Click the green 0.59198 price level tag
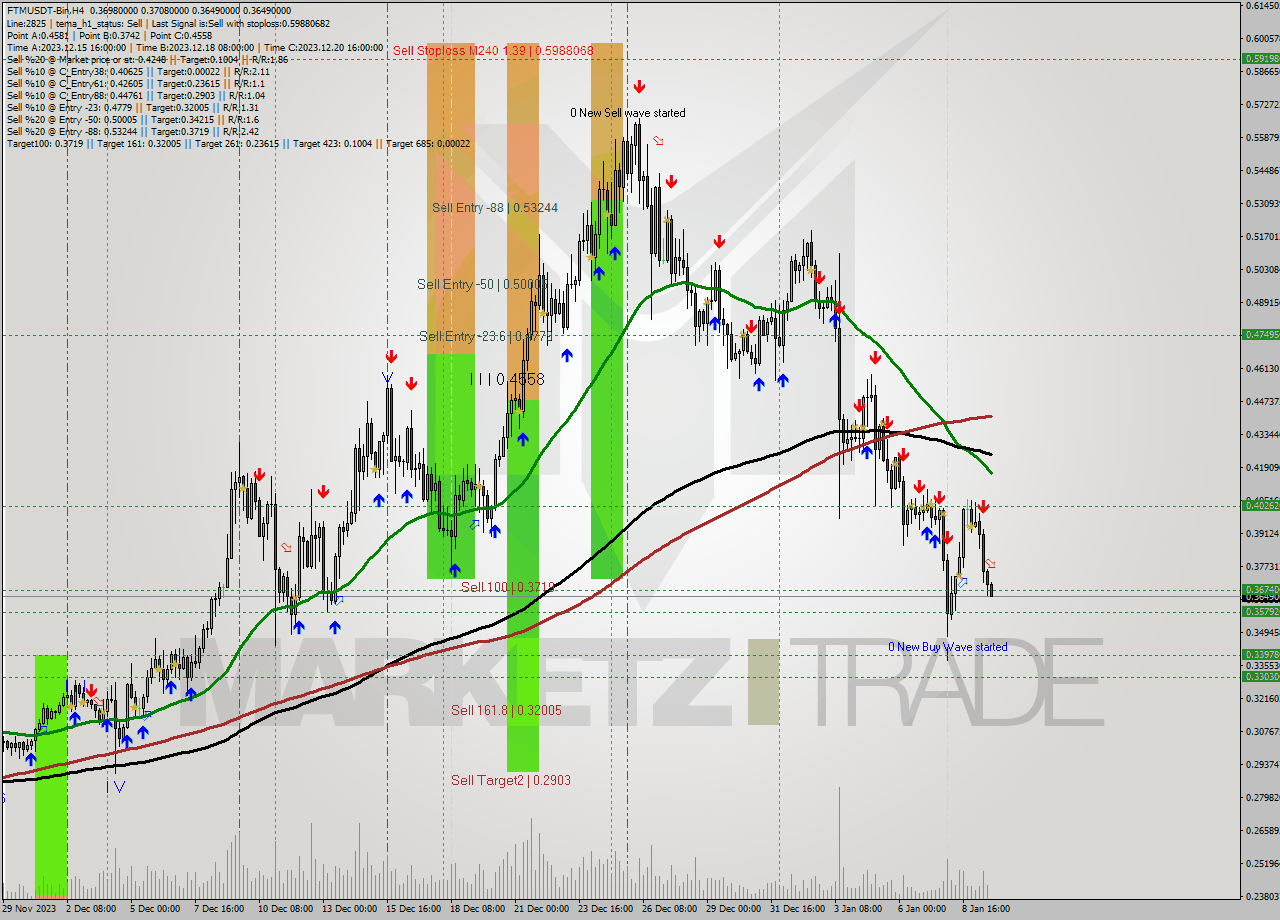The height and width of the screenshot is (920, 1280). [1261, 58]
